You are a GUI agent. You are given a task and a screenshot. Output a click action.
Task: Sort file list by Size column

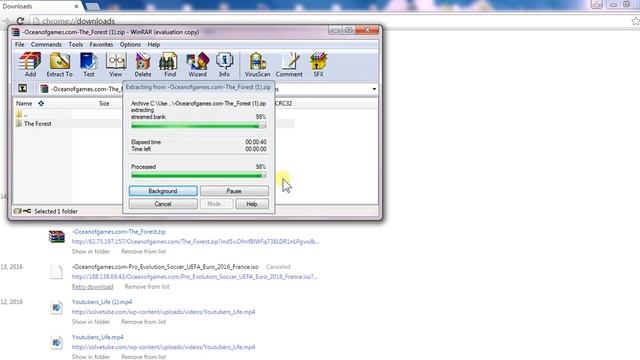coord(104,104)
